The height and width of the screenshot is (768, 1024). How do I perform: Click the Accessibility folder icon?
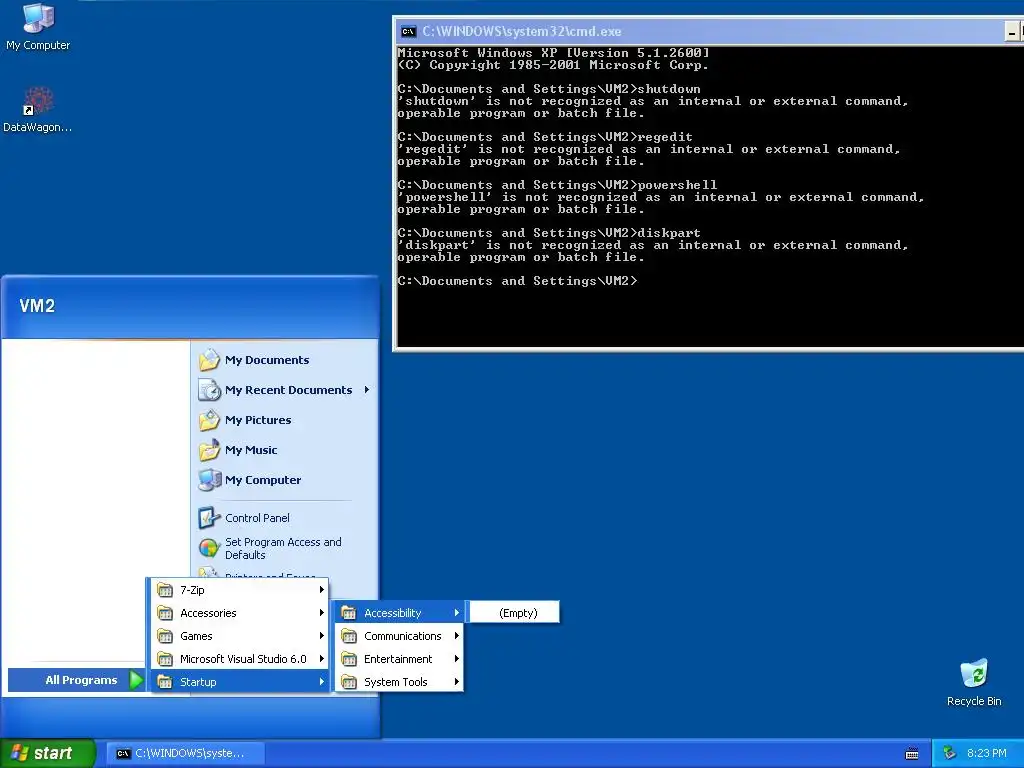tap(349, 613)
